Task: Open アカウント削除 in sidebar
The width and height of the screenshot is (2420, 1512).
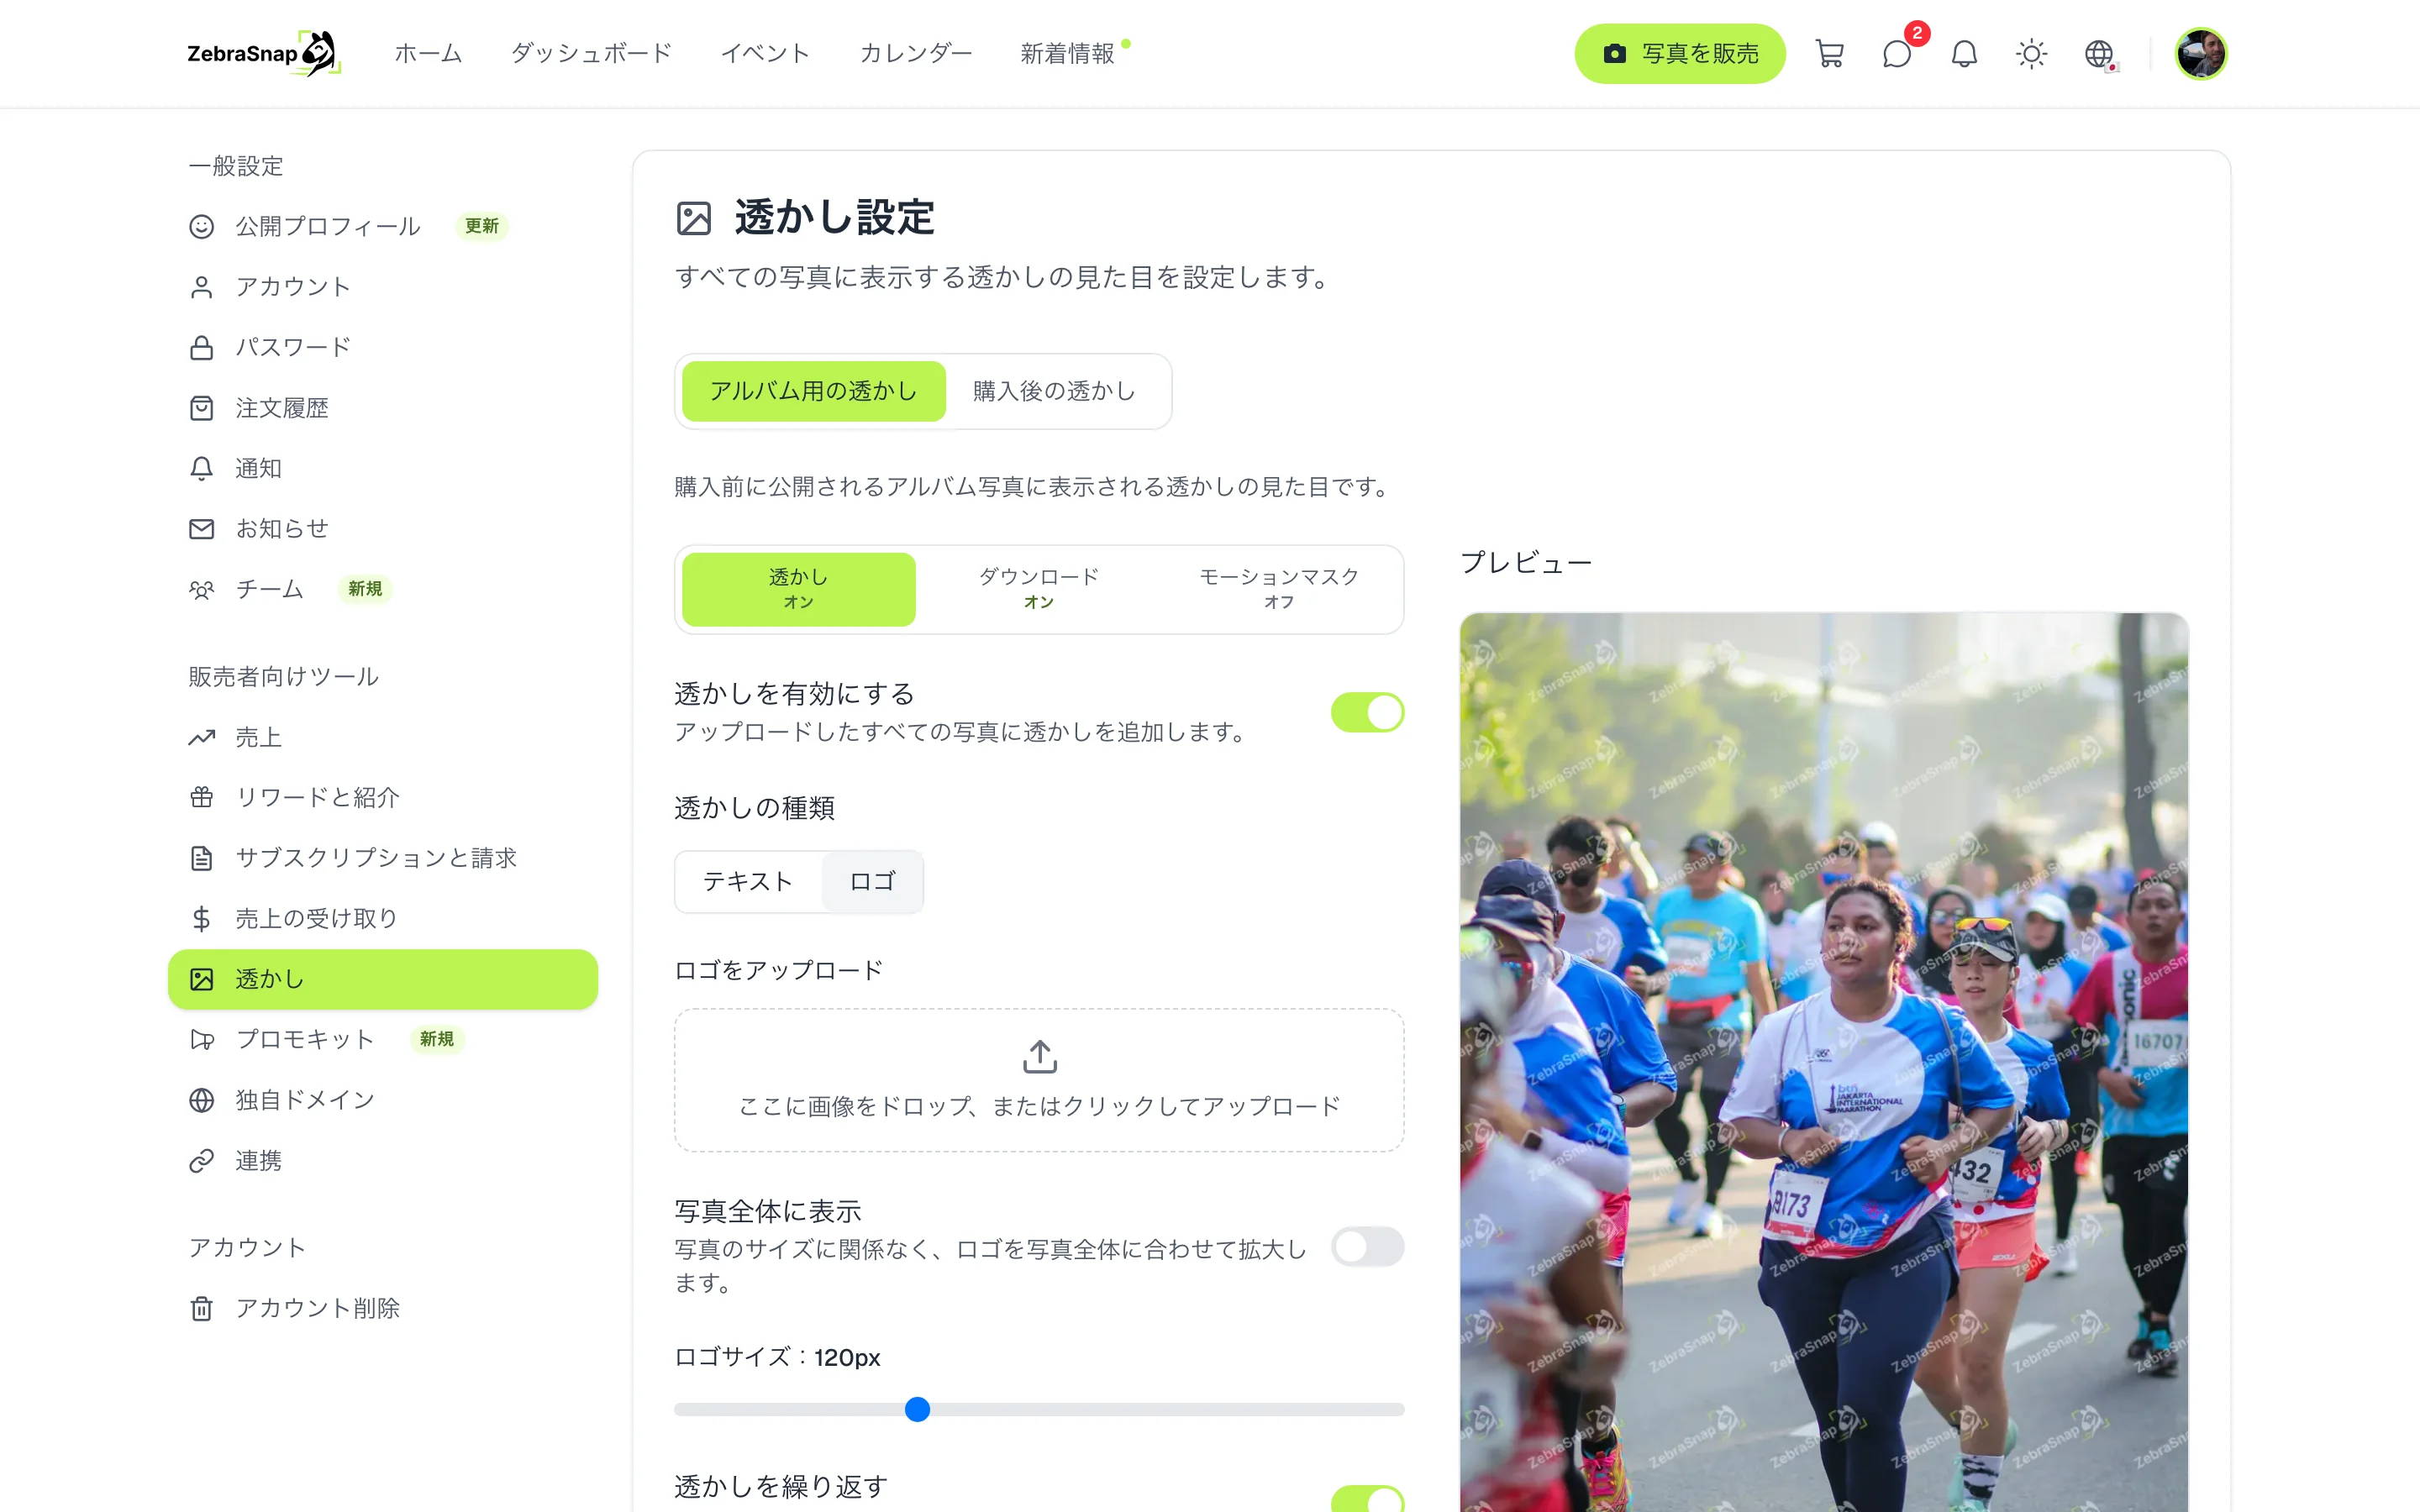Action: pos(383,1308)
